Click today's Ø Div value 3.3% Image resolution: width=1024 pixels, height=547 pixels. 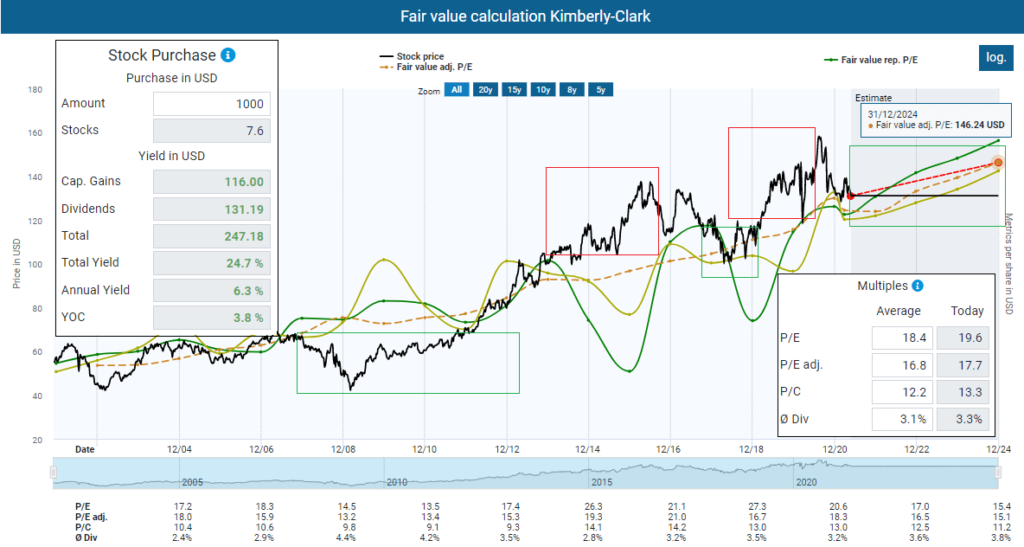click(963, 418)
